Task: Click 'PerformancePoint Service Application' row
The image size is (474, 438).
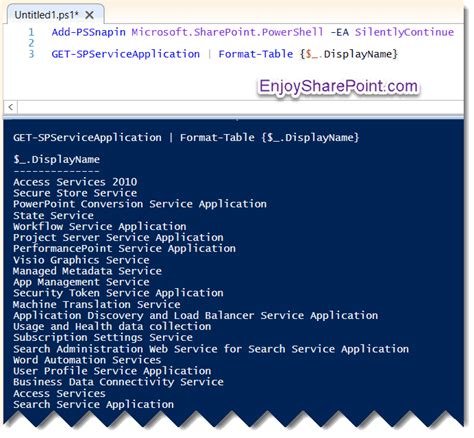Action: click(124, 249)
